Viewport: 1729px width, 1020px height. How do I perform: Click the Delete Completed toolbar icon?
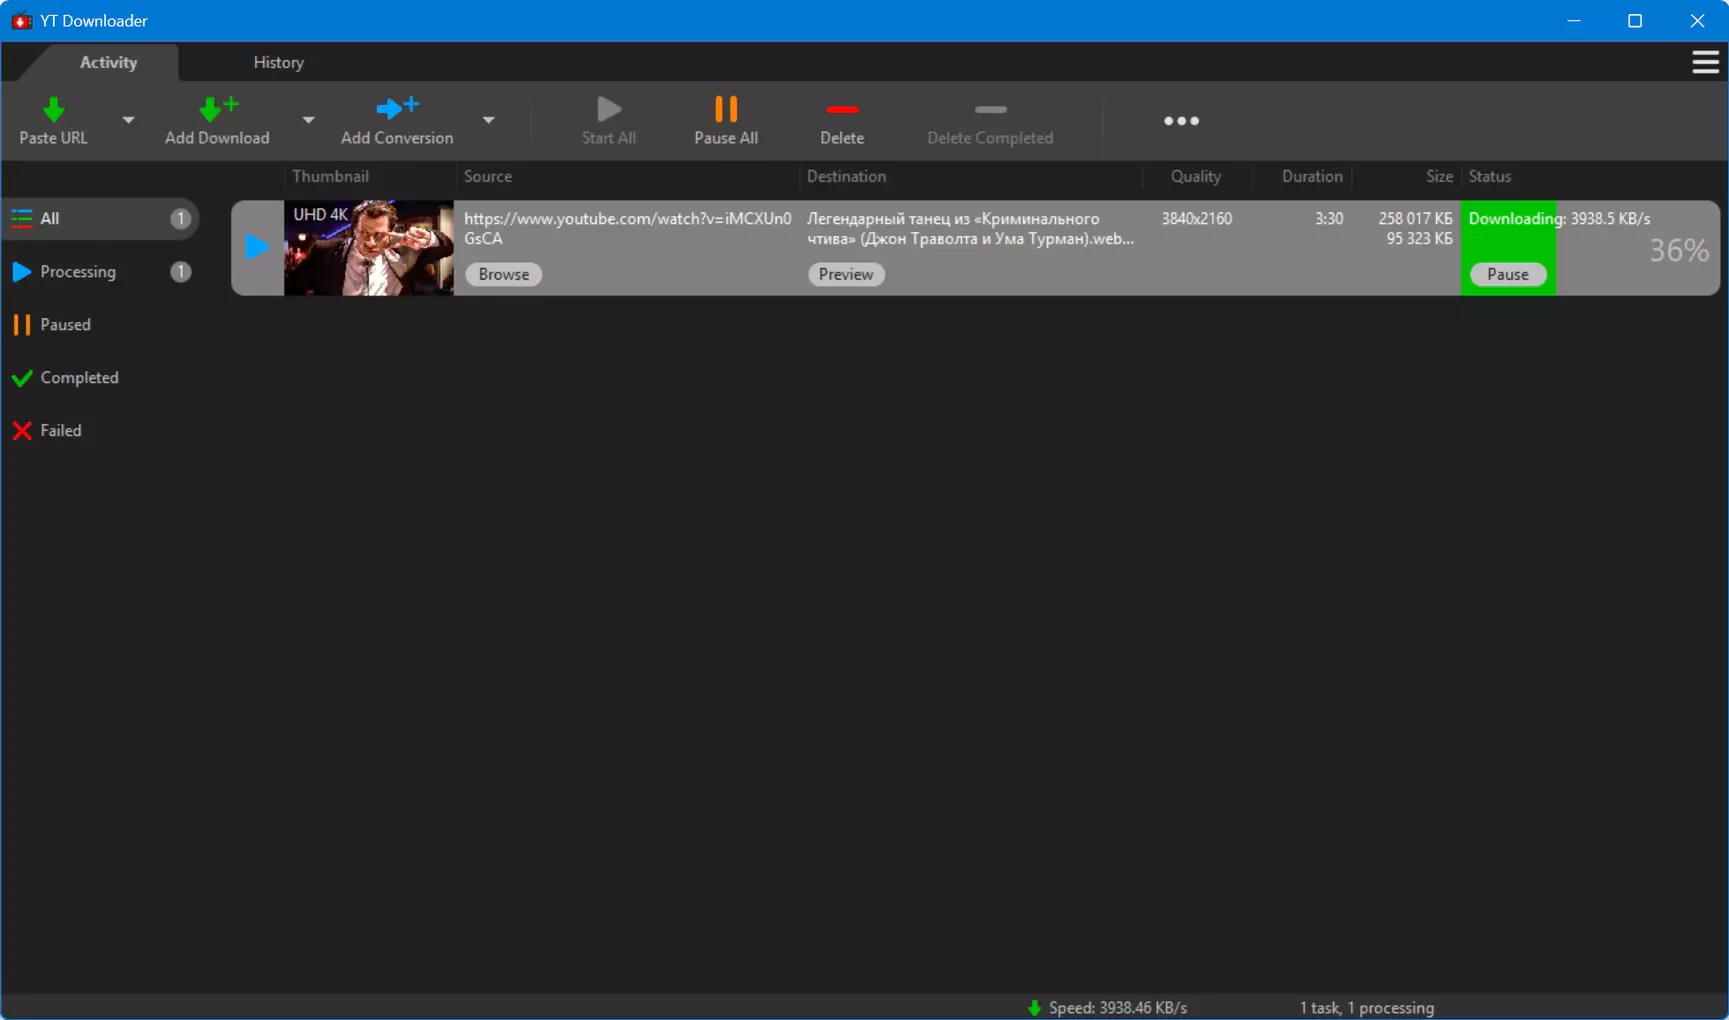(990, 109)
